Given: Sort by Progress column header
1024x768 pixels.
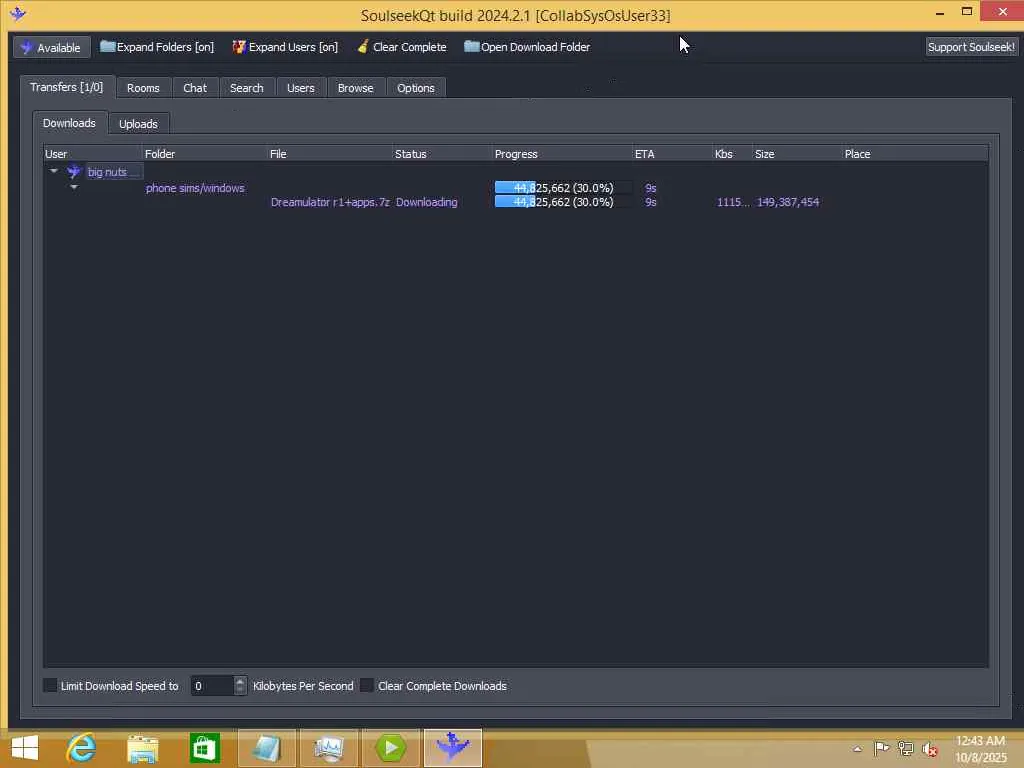Looking at the screenshot, I should (x=562, y=154).
